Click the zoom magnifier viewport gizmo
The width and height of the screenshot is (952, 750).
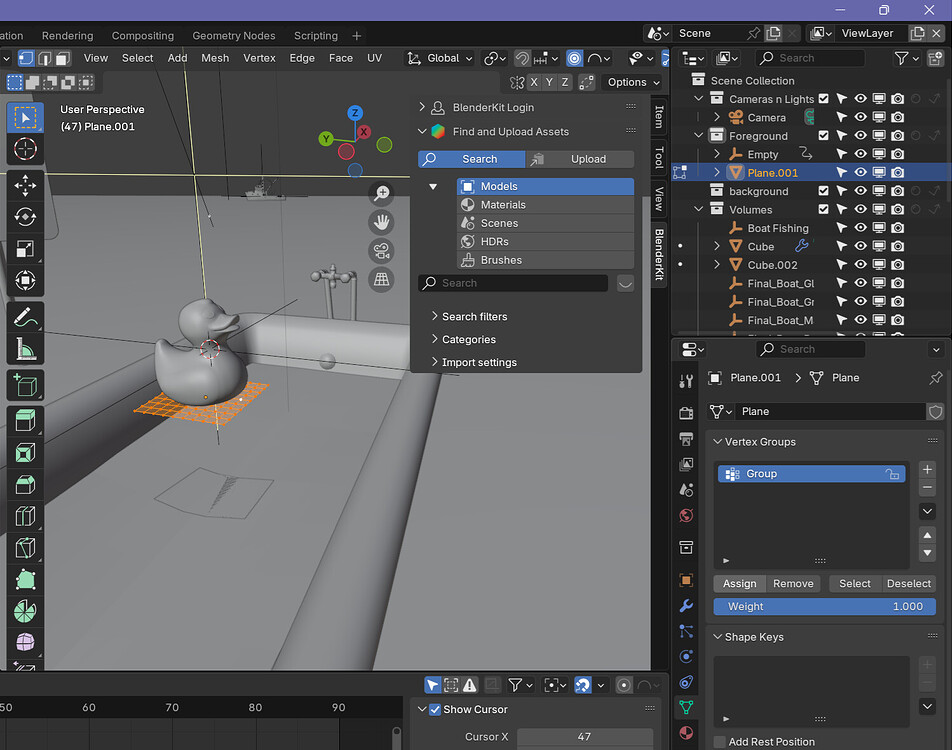pyautogui.click(x=381, y=193)
